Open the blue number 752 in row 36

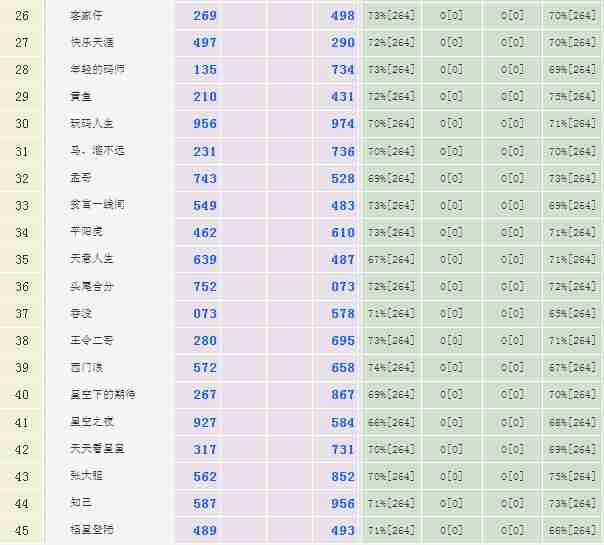205,286
